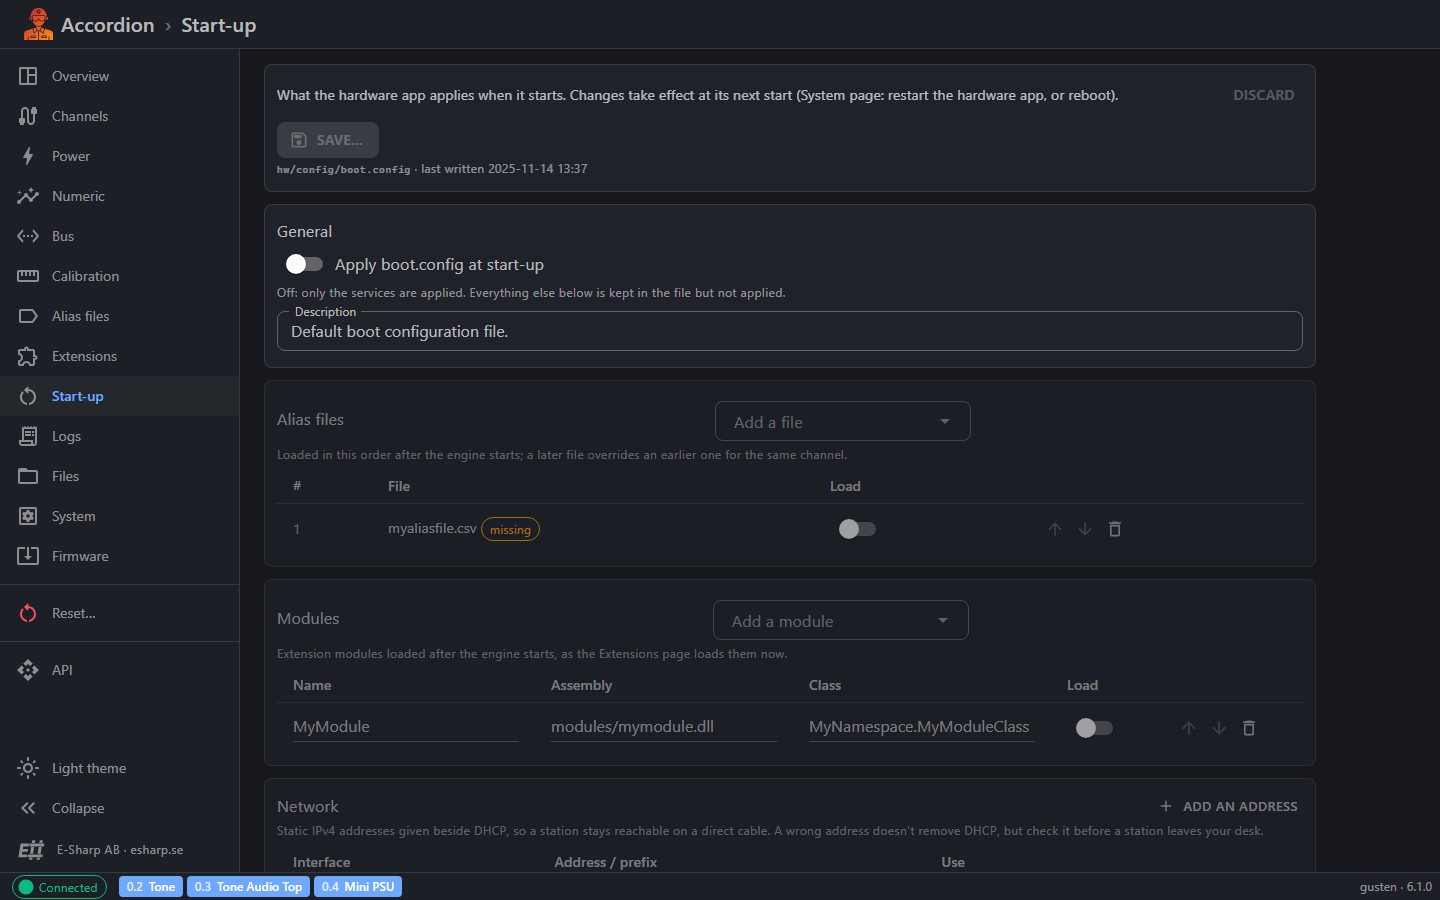This screenshot has height=900, width=1440.
Task: Click the Files folder icon
Action: pos(28,476)
